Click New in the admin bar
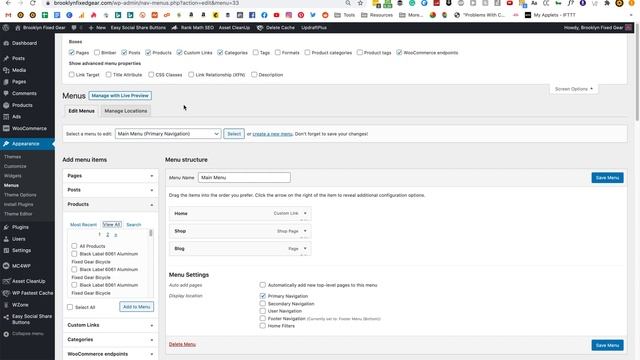The width and height of the screenshot is (640, 360). coord(97,28)
